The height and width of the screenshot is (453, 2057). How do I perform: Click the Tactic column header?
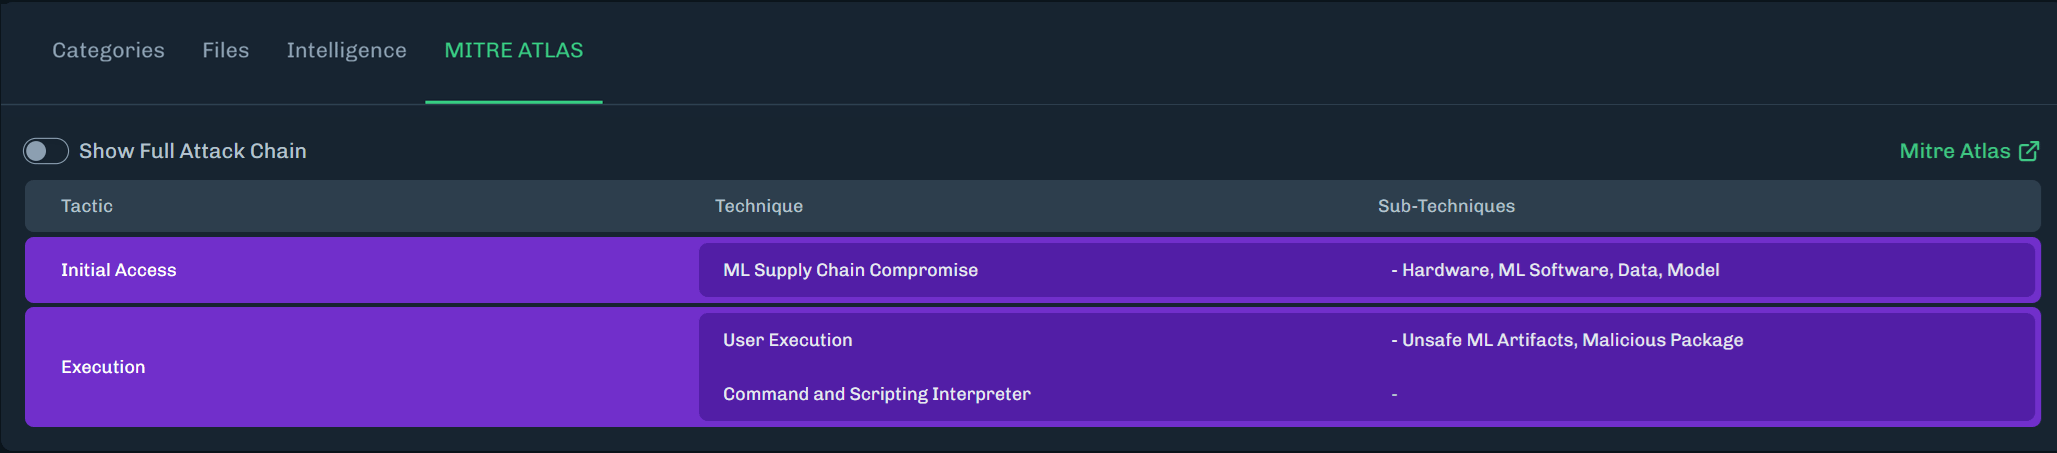[x=87, y=206]
